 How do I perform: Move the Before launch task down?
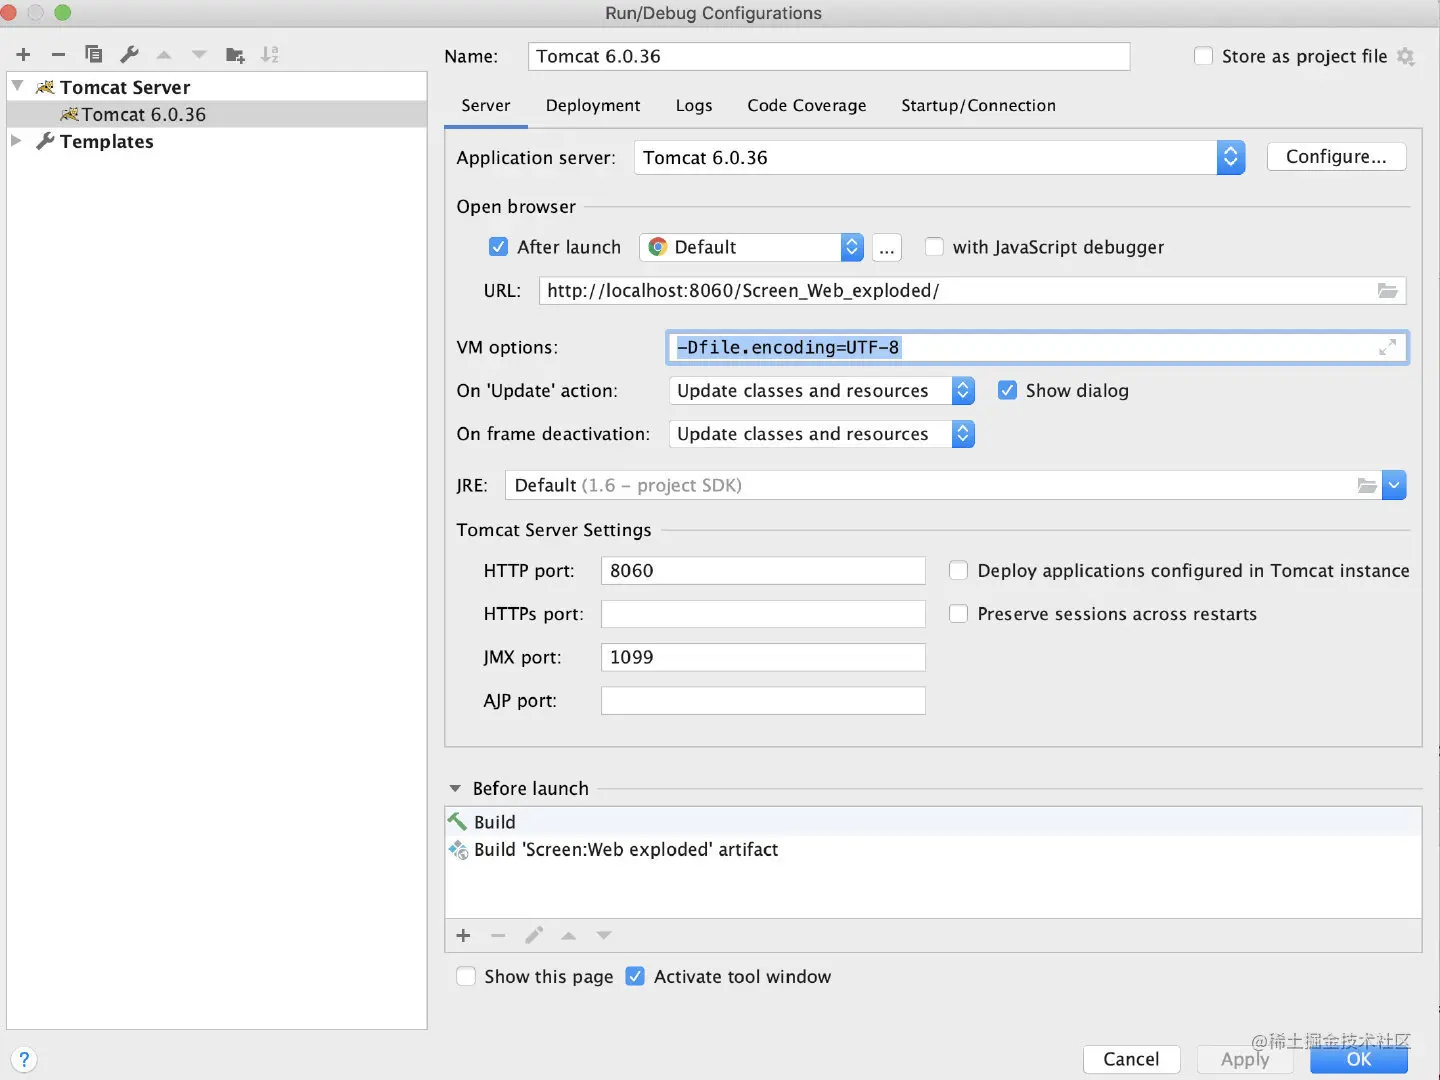point(604,936)
